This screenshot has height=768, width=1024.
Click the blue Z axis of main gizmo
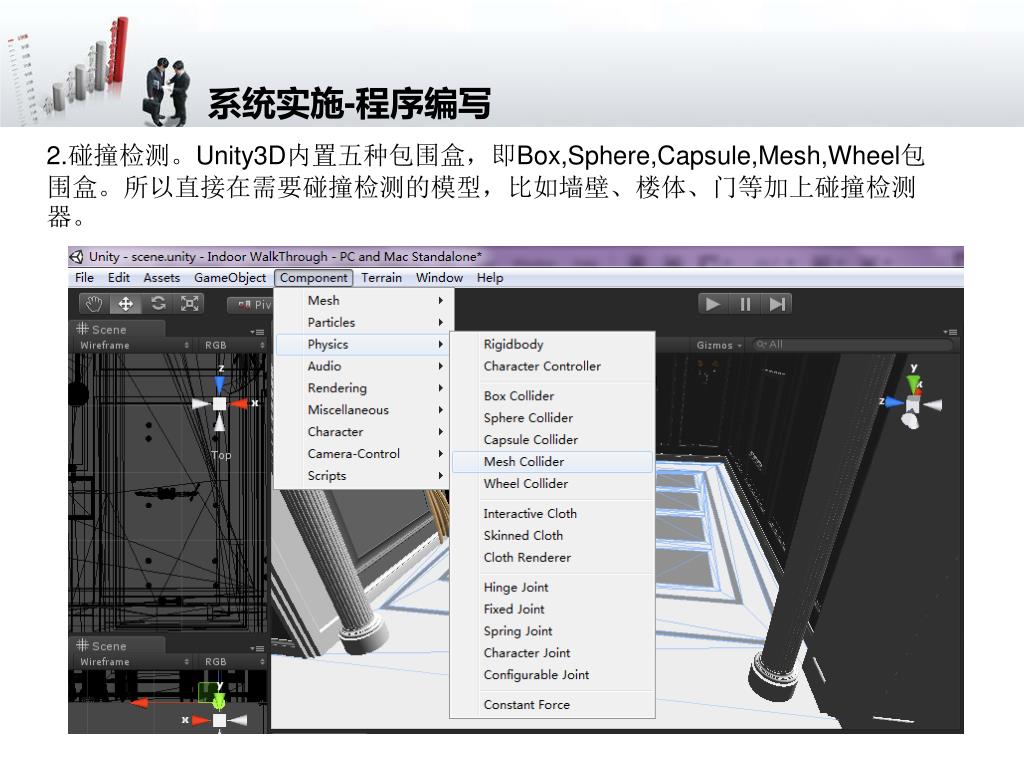point(893,402)
